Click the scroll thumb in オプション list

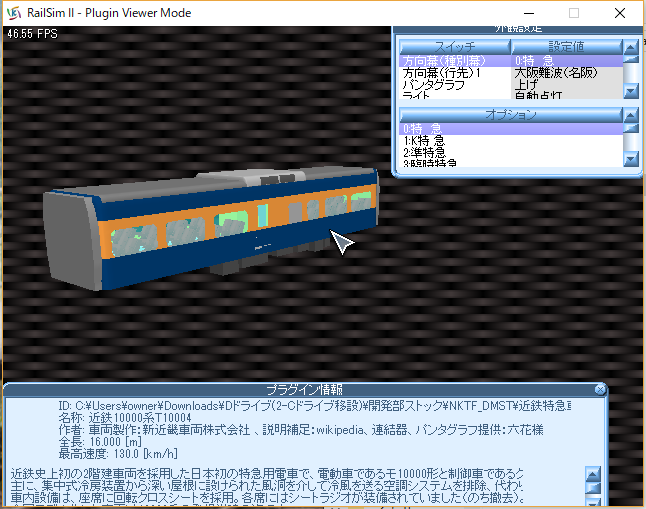point(631,128)
